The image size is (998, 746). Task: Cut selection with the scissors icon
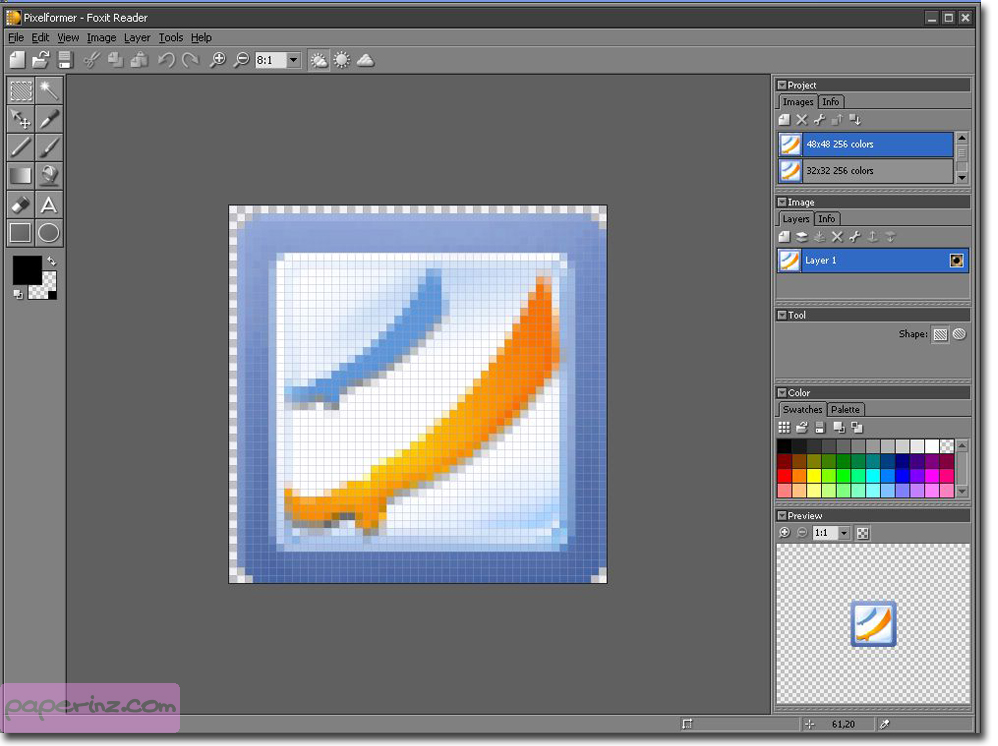[x=92, y=60]
